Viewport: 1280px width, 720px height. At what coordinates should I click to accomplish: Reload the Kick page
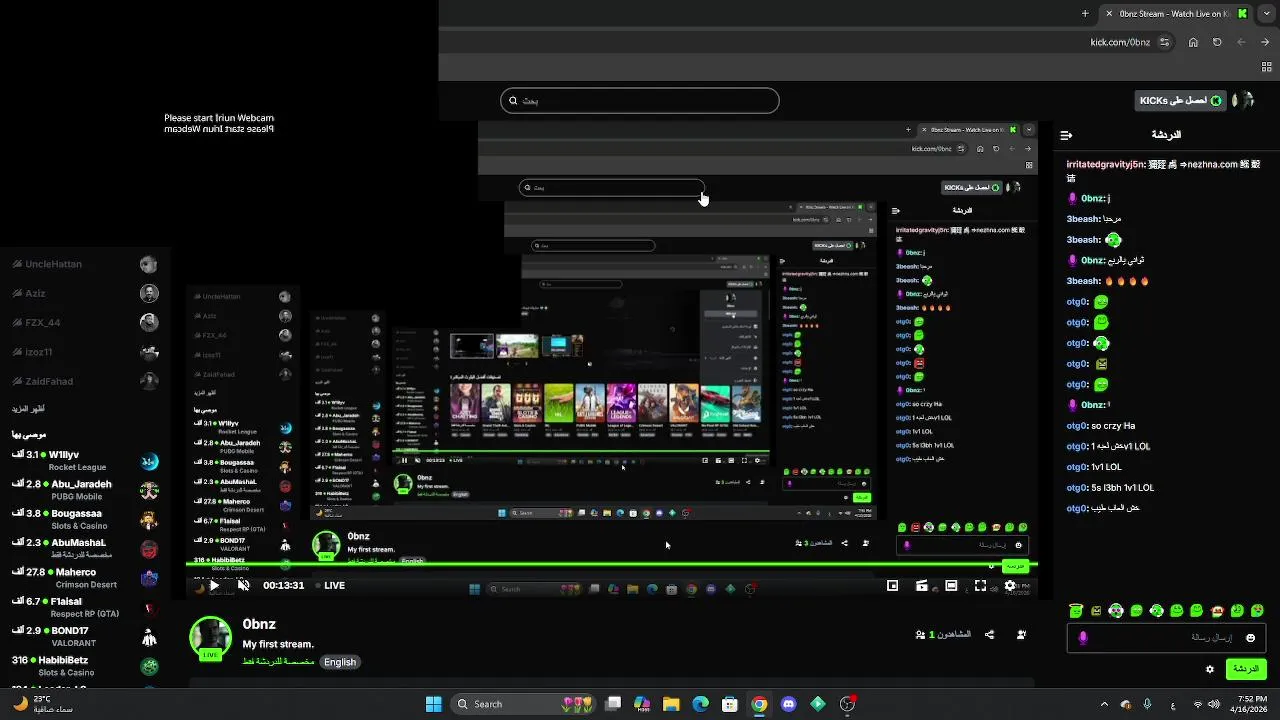1217,42
